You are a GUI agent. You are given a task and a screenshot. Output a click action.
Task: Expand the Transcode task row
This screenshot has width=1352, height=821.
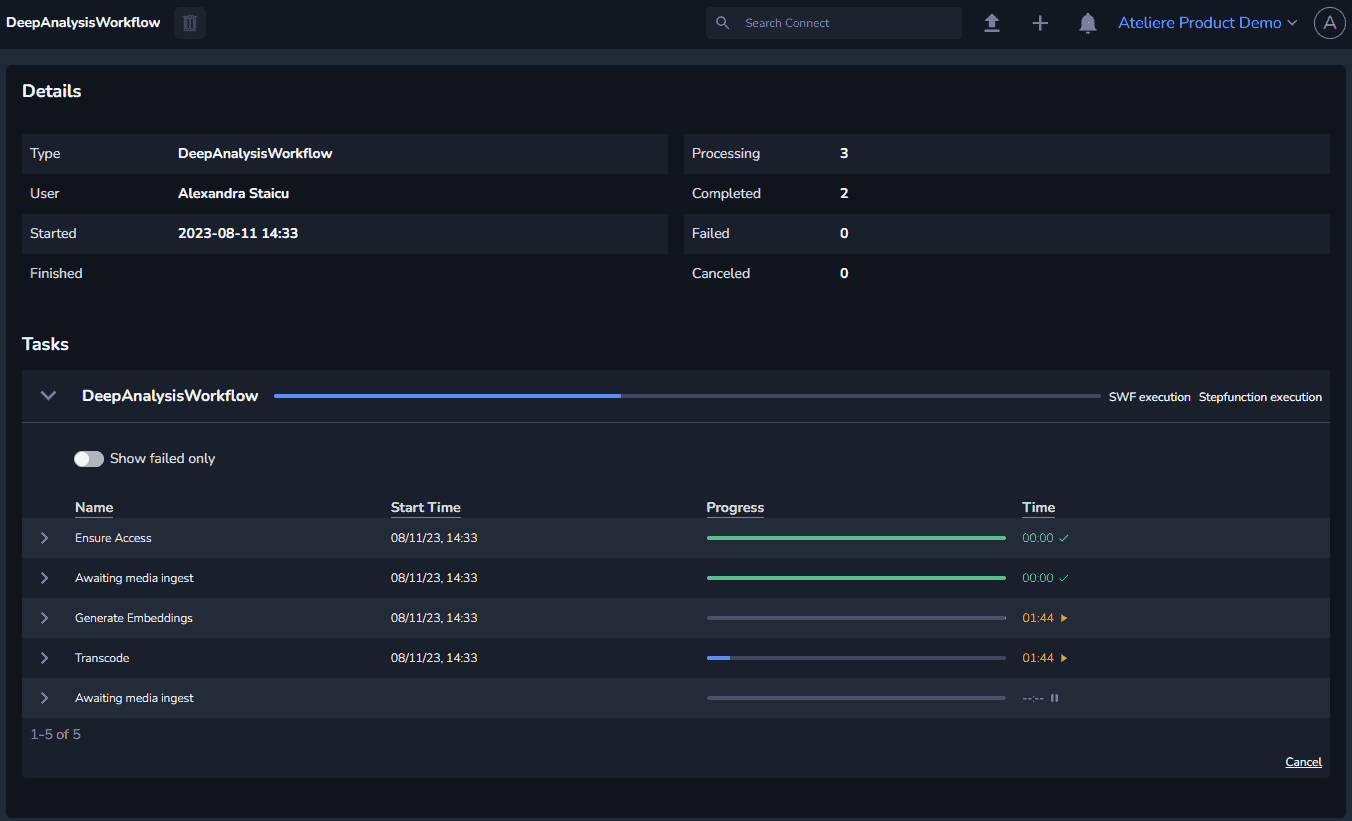(x=44, y=658)
